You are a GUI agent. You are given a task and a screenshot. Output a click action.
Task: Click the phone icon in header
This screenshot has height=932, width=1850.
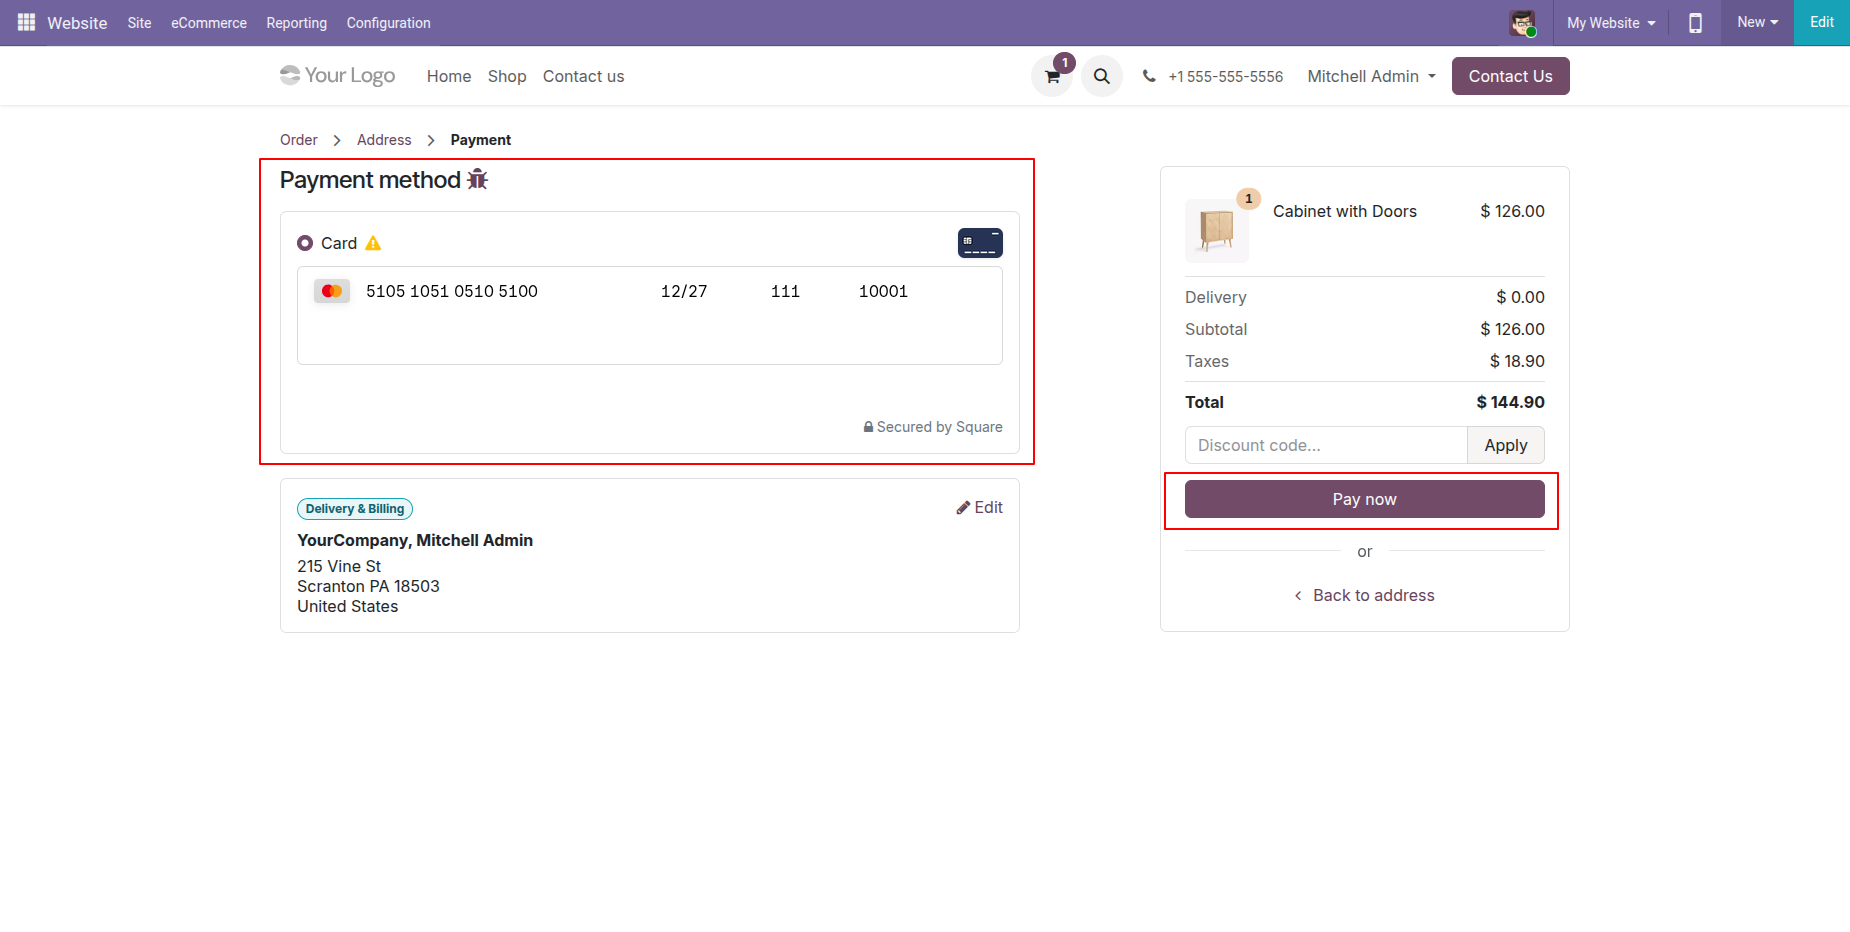[x=1149, y=76]
